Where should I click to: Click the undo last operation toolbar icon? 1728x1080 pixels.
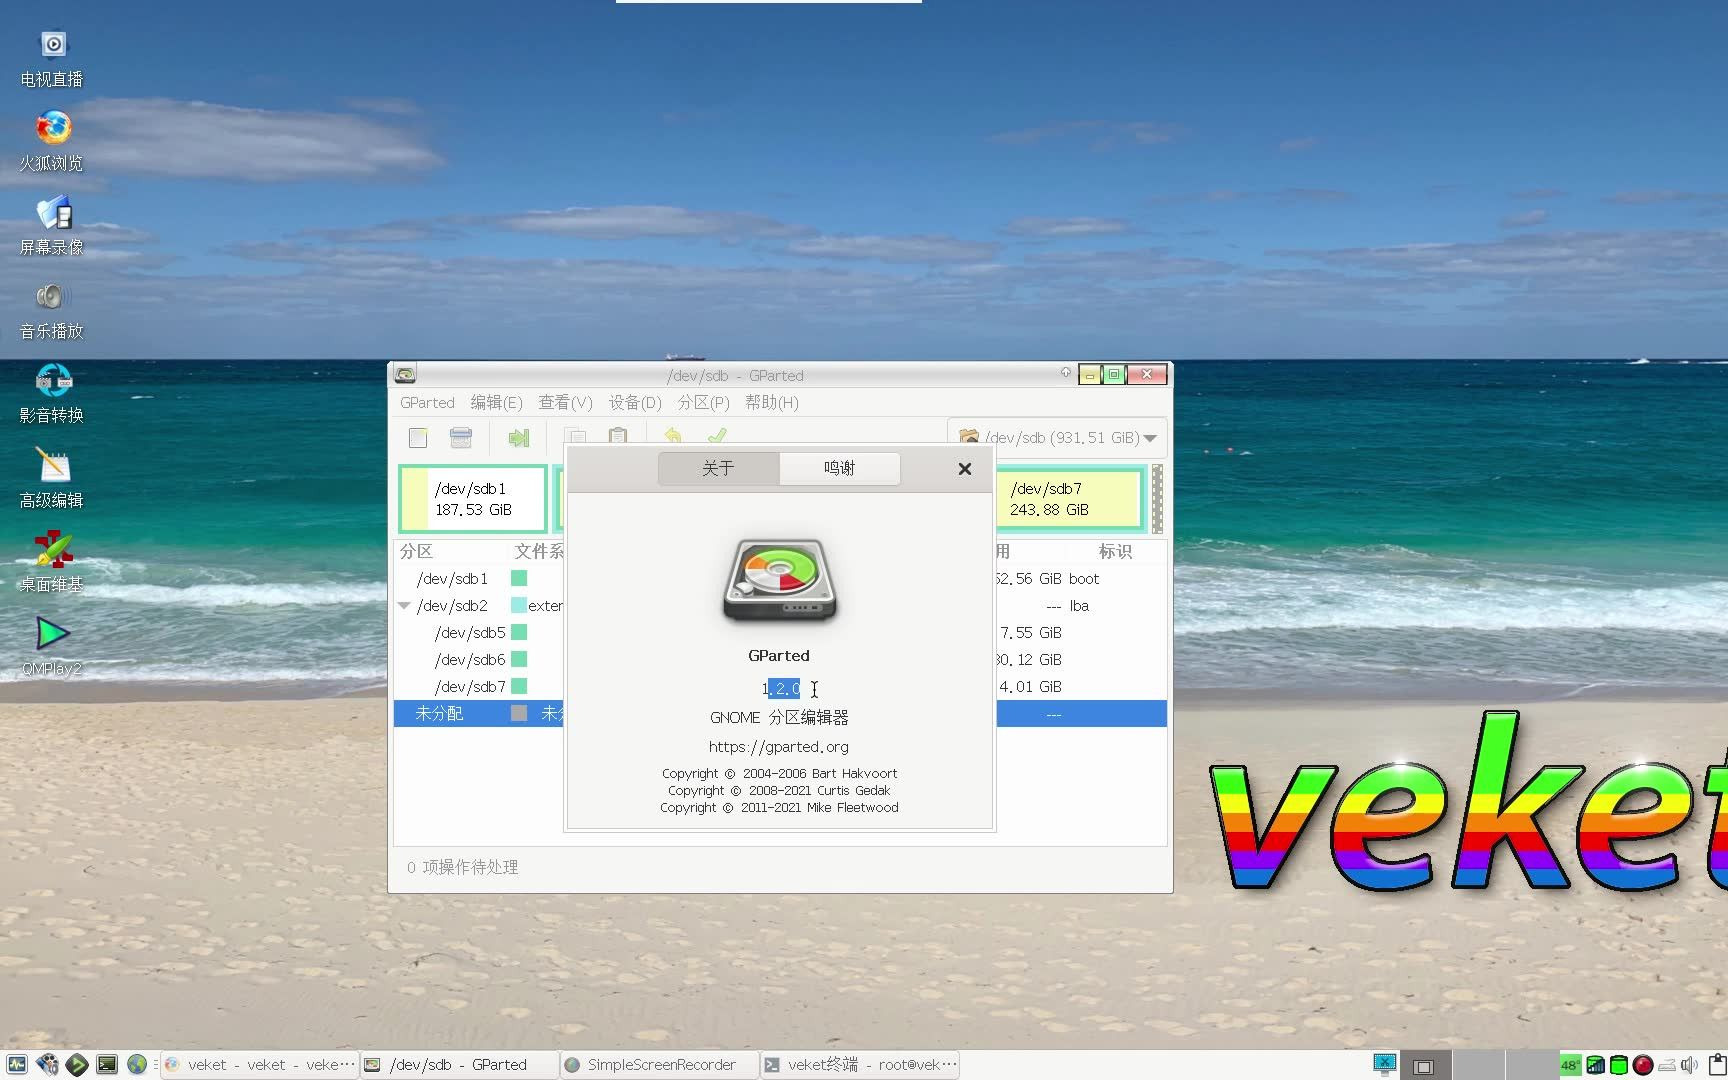point(673,436)
